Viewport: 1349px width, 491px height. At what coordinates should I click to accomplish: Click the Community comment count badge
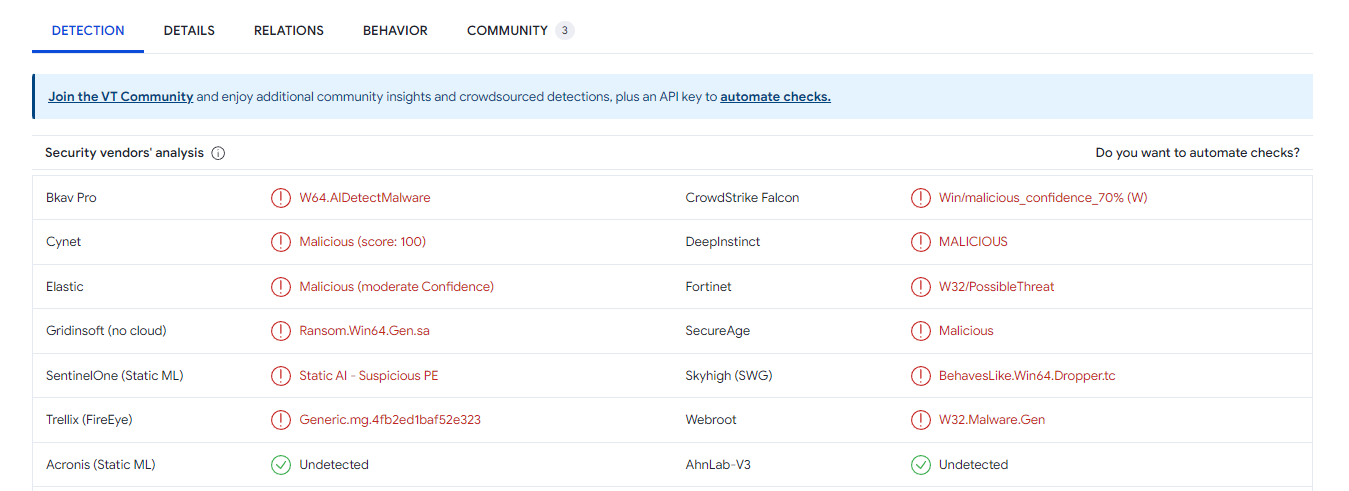565,31
